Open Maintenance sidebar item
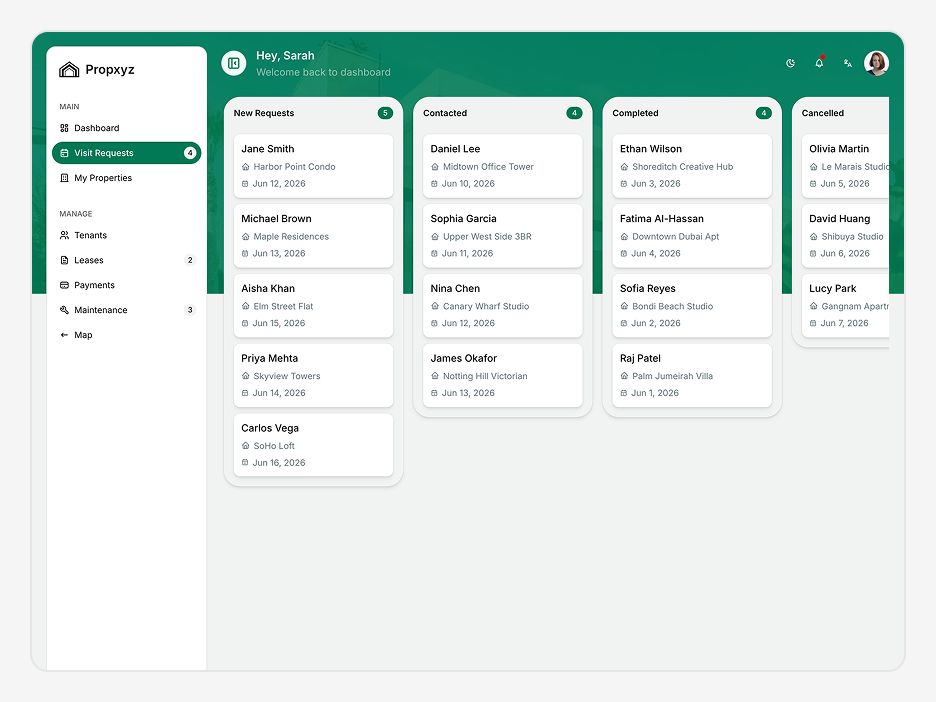Image resolution: width=936 pixels, height=702 pixels. 127,310
